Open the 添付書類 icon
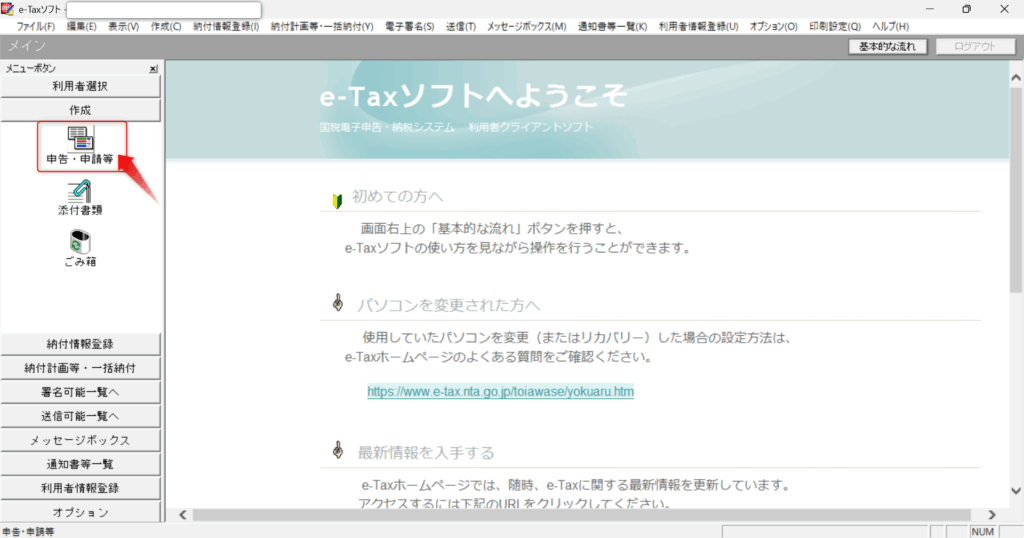 coord(80,198)
